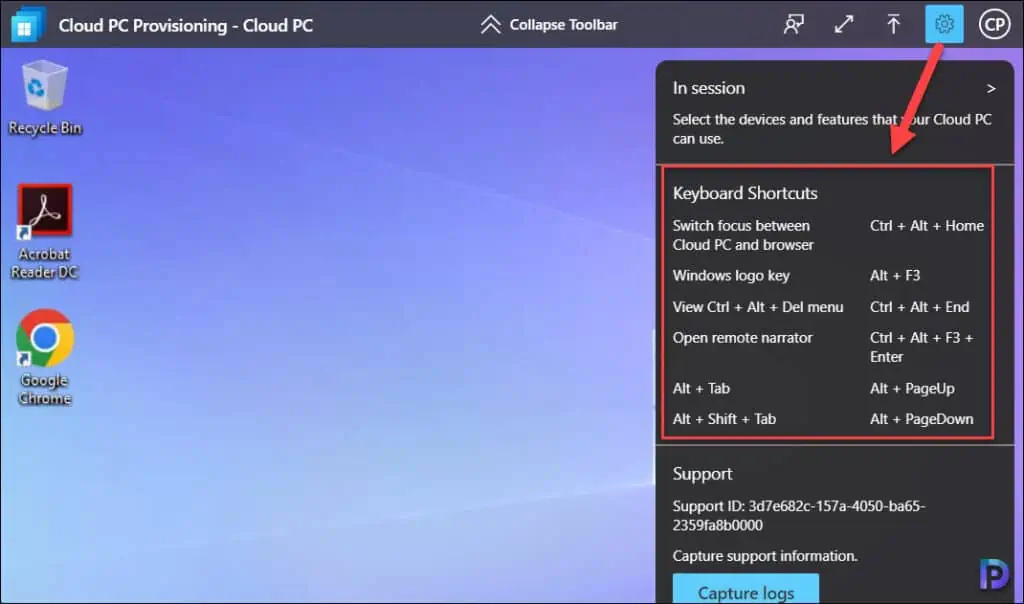The width and height of the screenshot is (1024, 604).
Task: Open the feedback icon in toolbar
Action: pyautogui.click(x=793, y=25)
